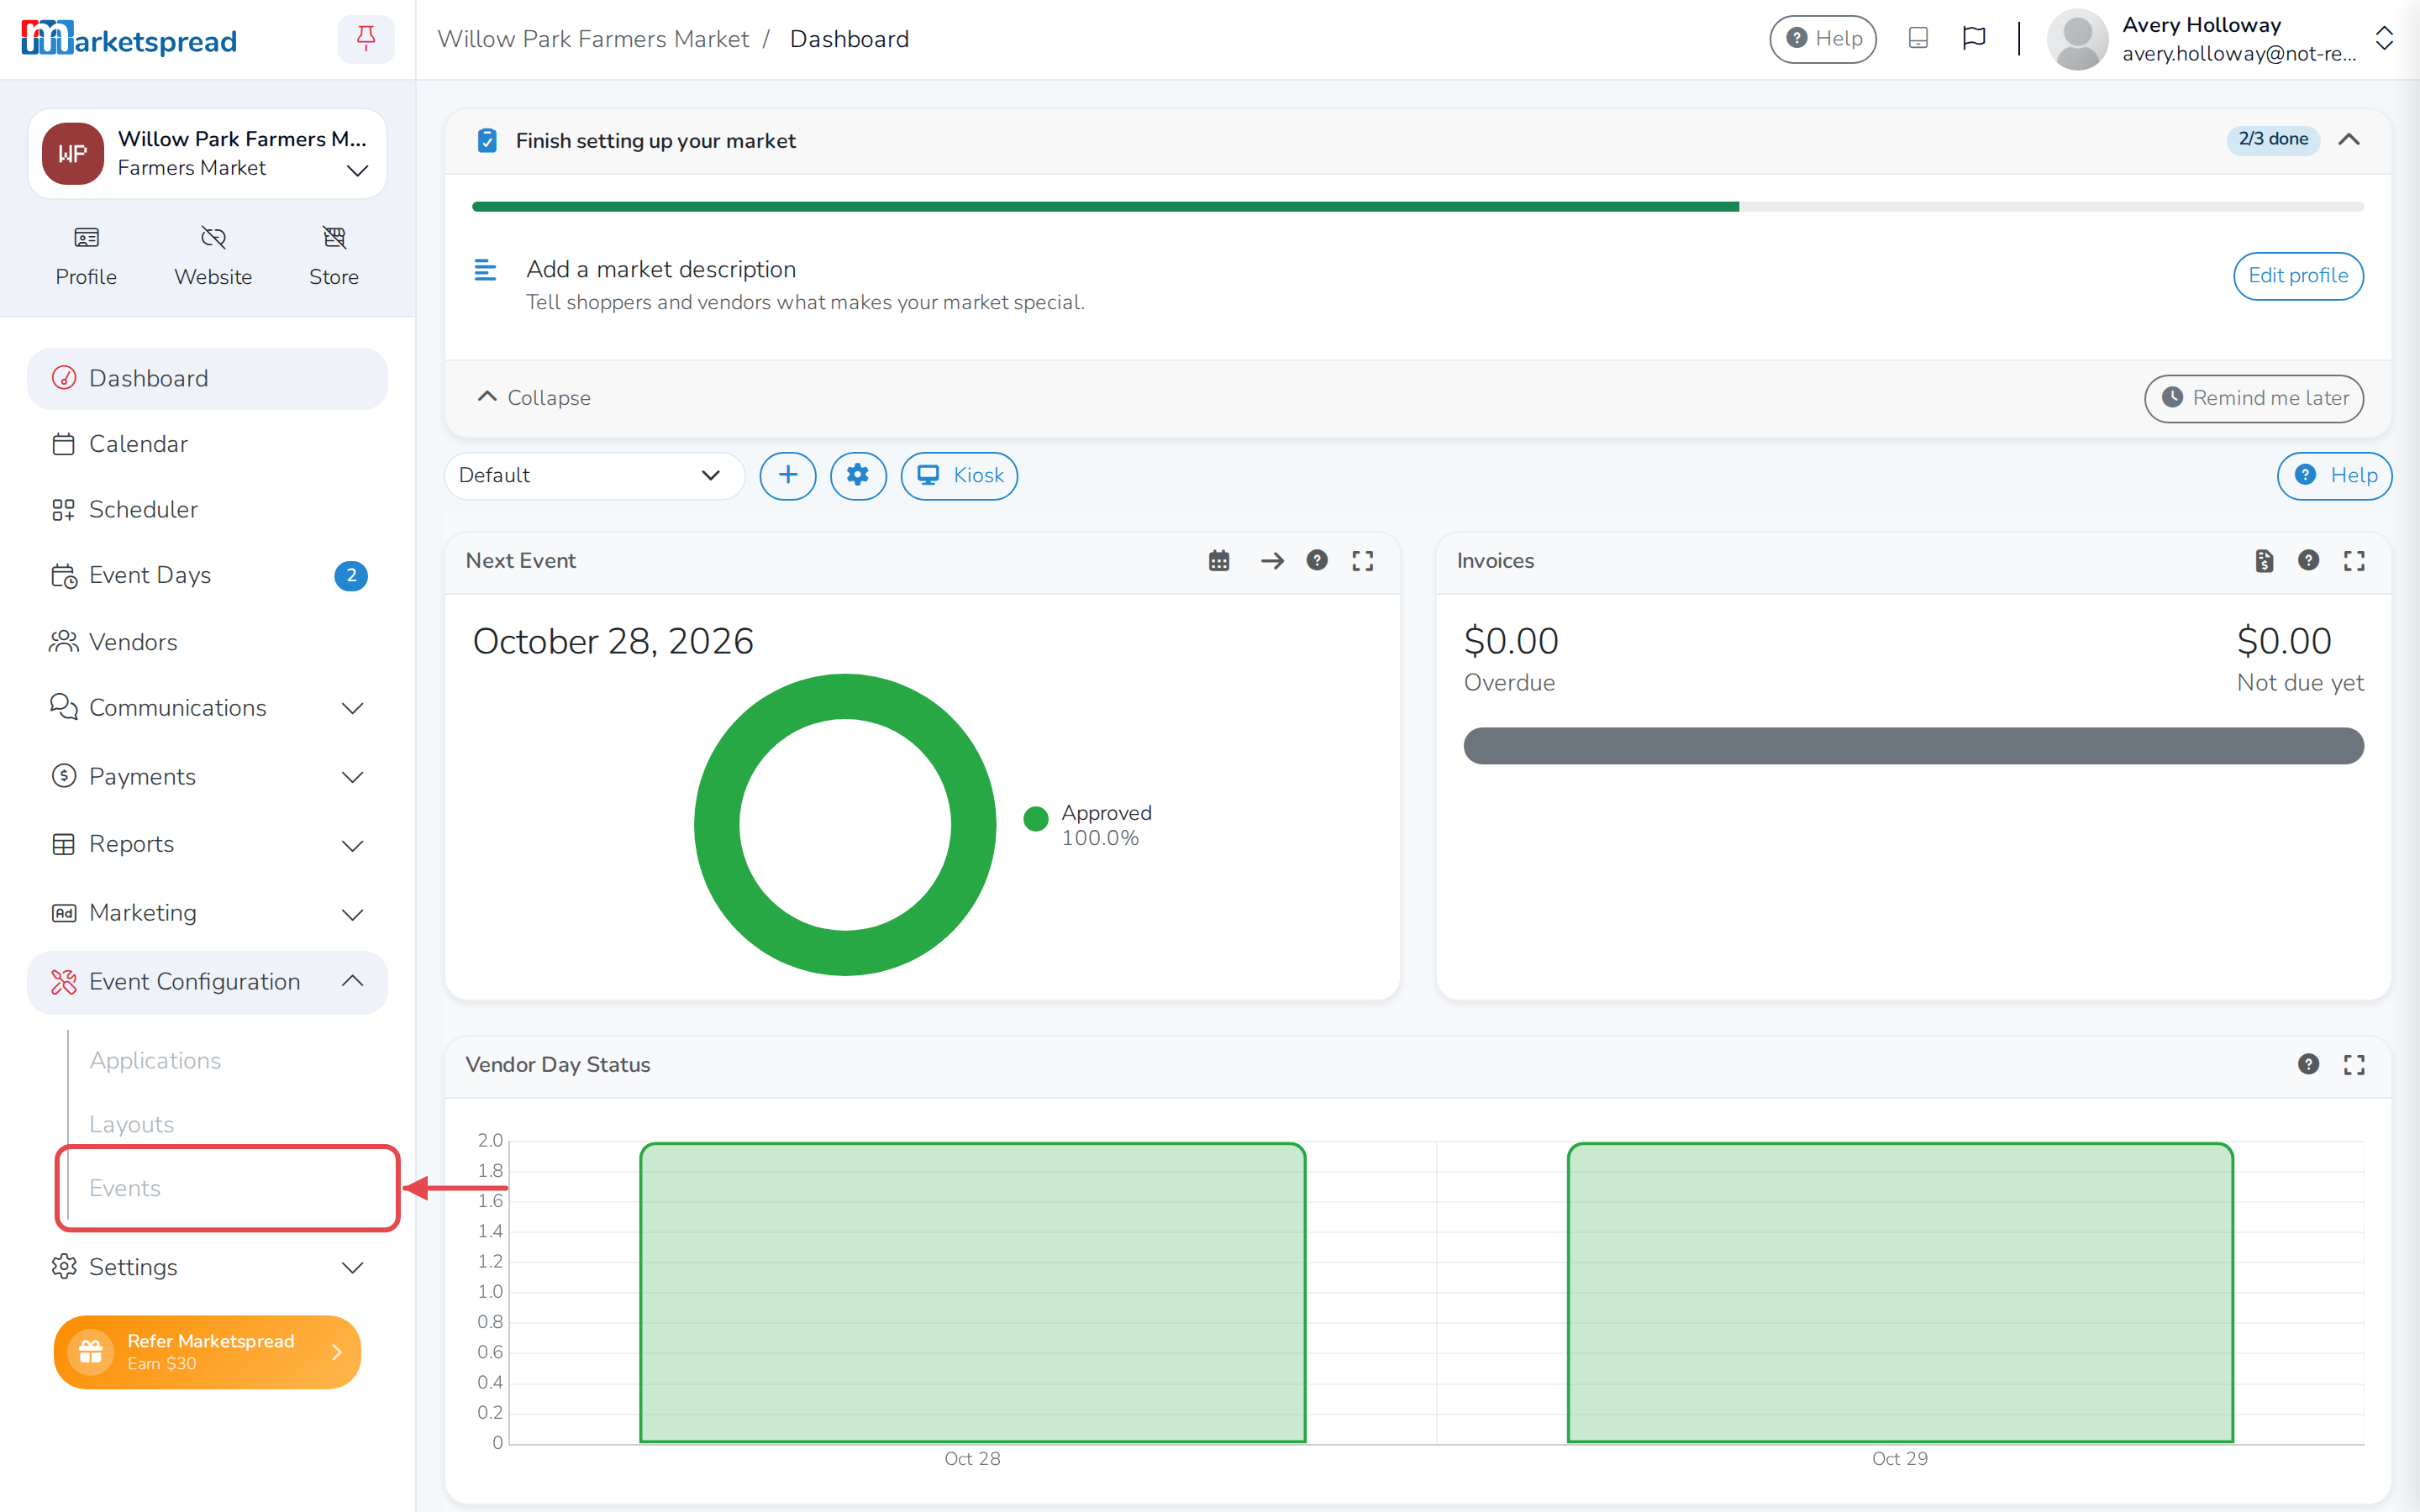Open dashboard settings gear button
The image size is (2420, 1512).
[858, 475]
